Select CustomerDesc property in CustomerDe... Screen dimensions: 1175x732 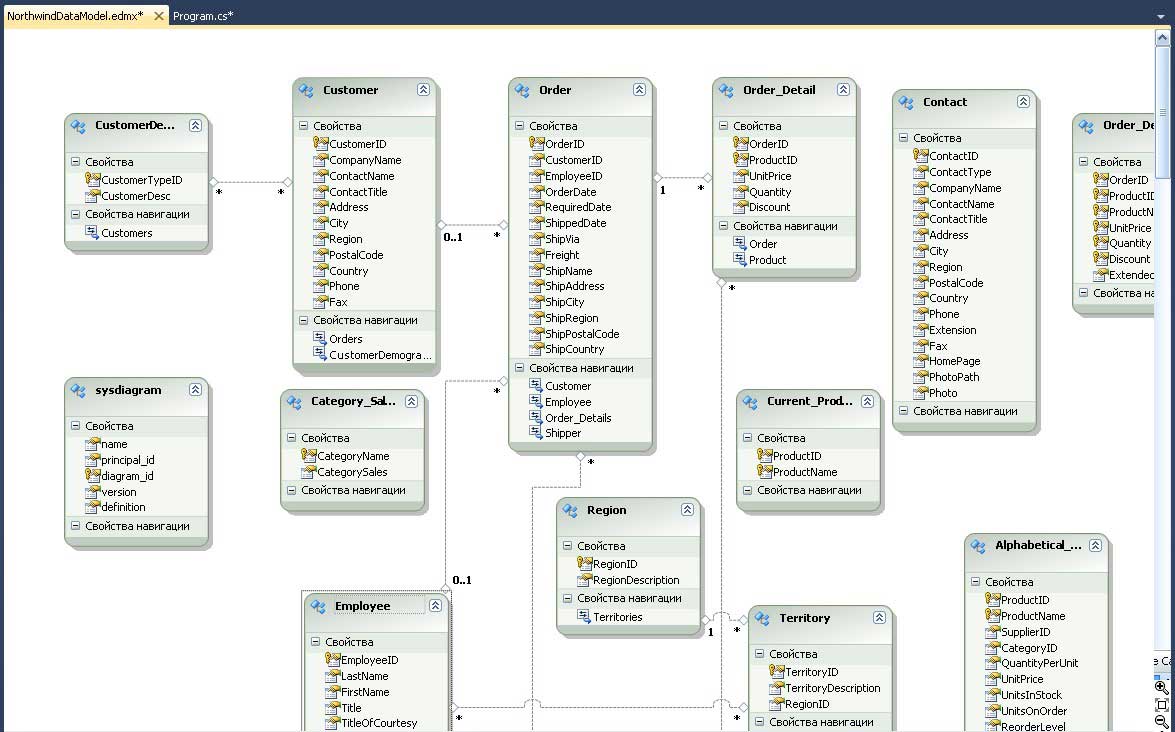pos(136,196)
